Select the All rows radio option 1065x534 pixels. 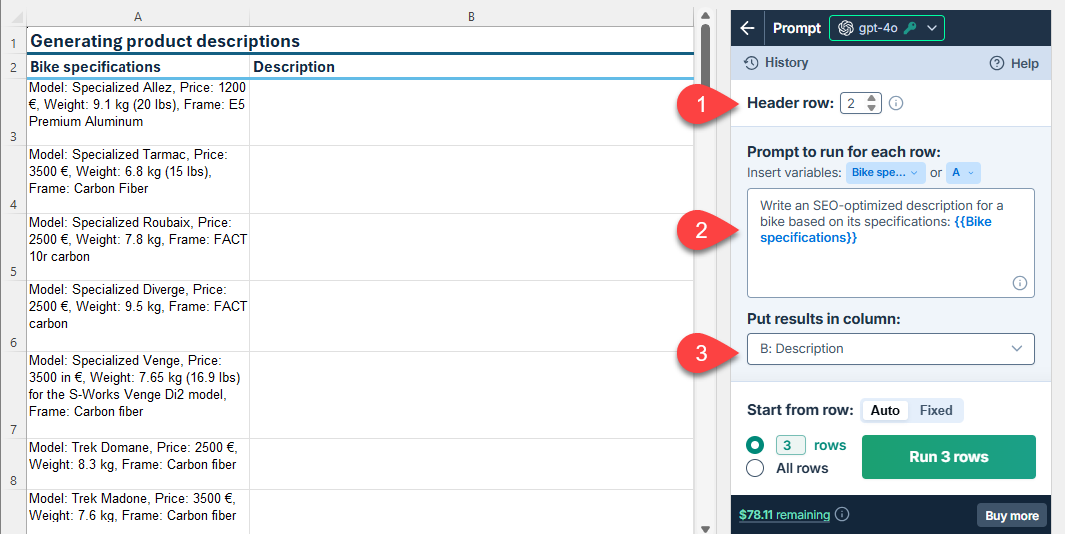(x=756, y=468)
